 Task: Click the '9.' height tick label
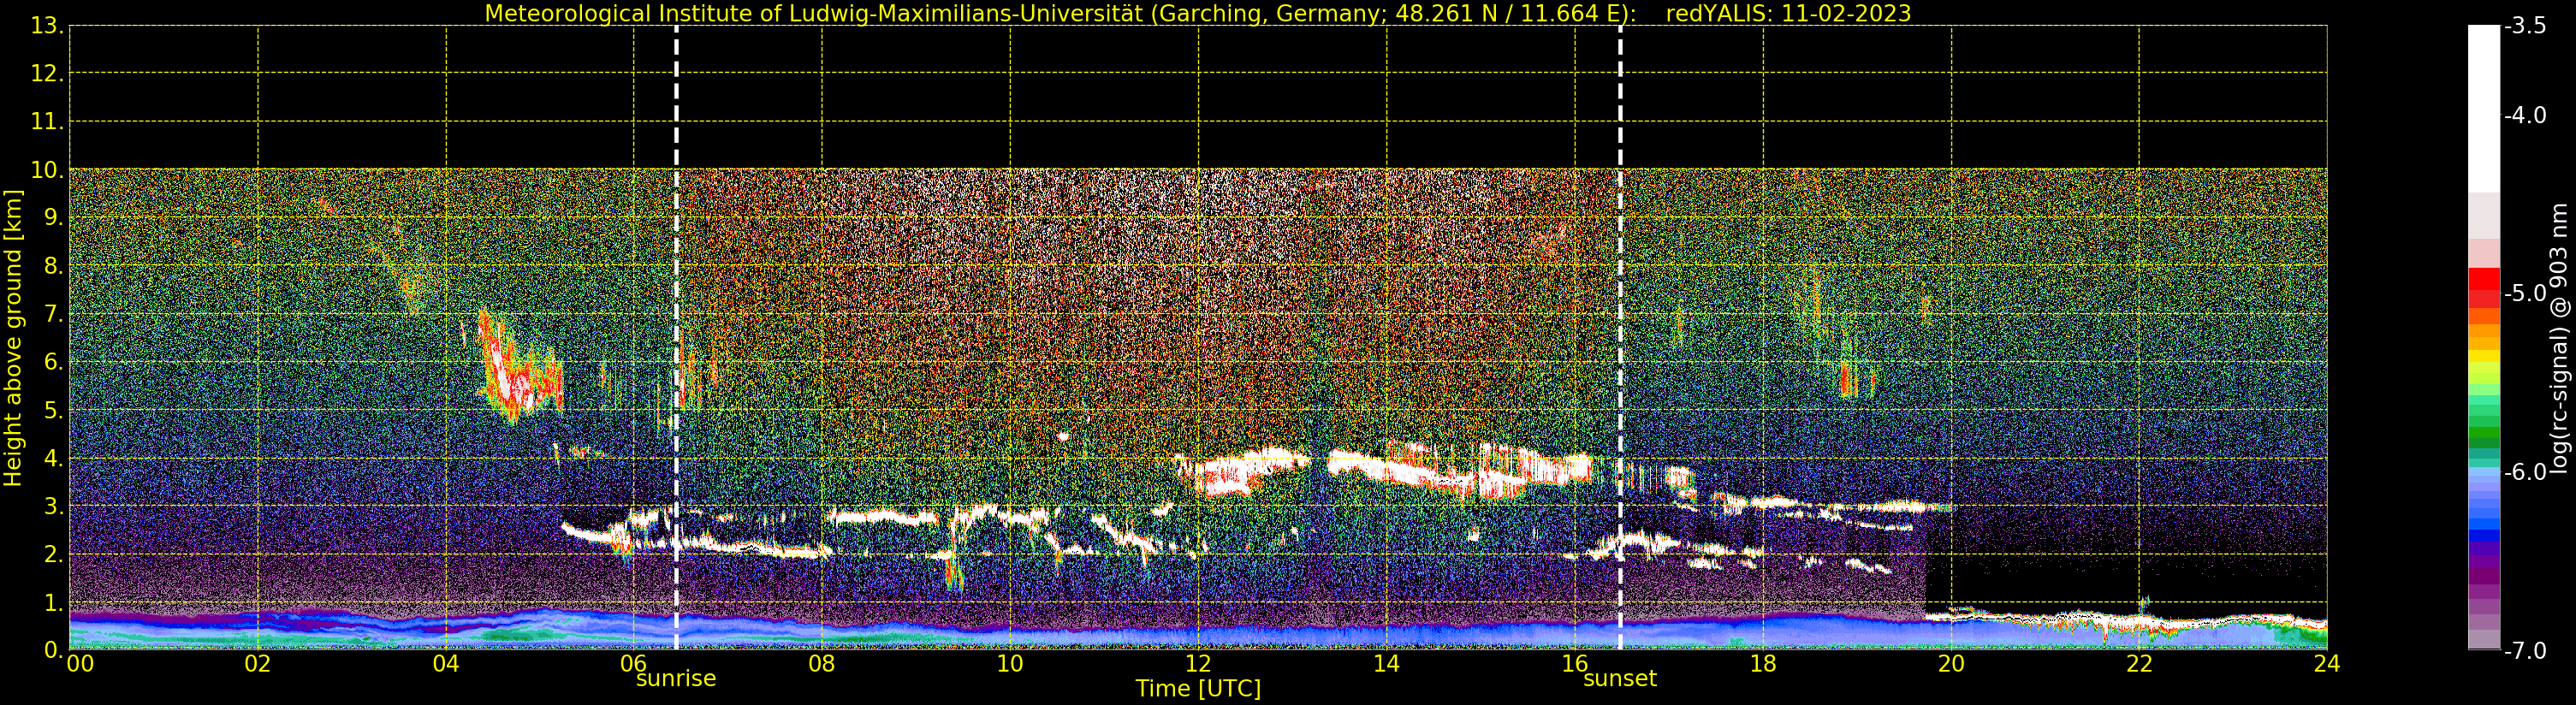coord(53,218)
